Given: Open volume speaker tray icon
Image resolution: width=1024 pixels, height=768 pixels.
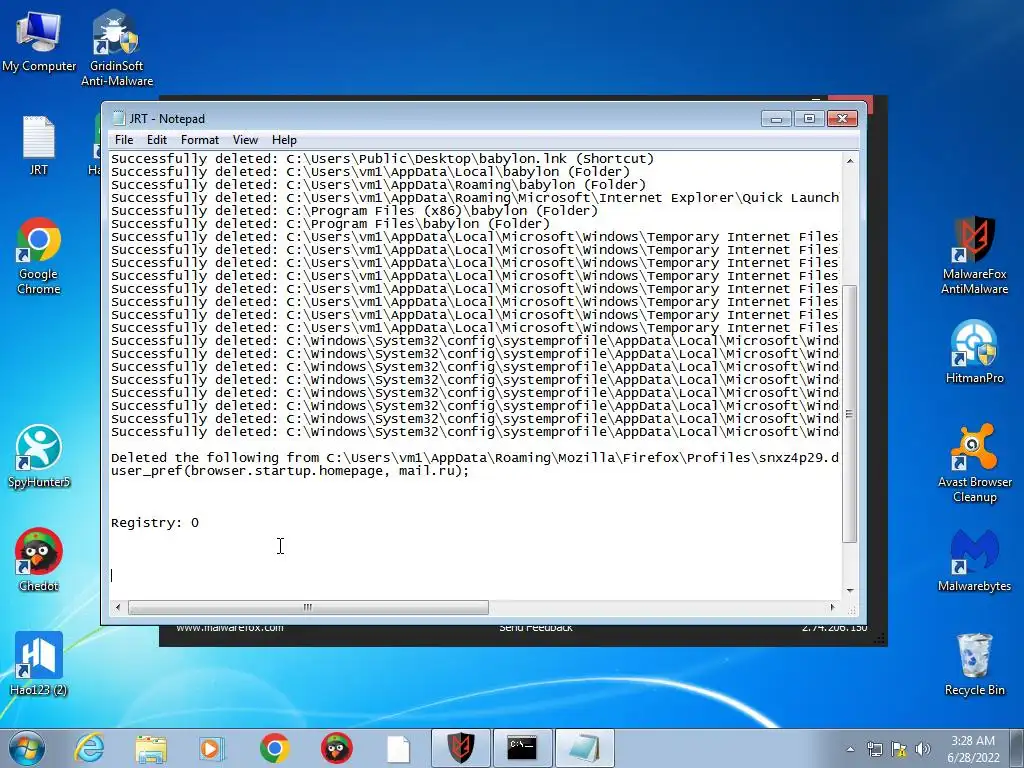Looking at the screenshot, I should pos(922,749).
